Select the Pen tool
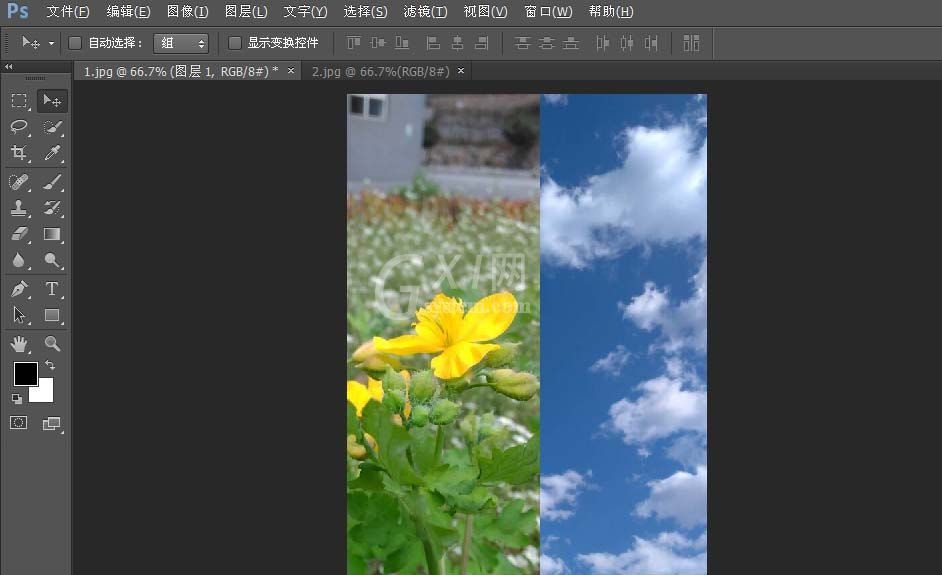The height and width of the screenshot is (575, 942). 19,289
